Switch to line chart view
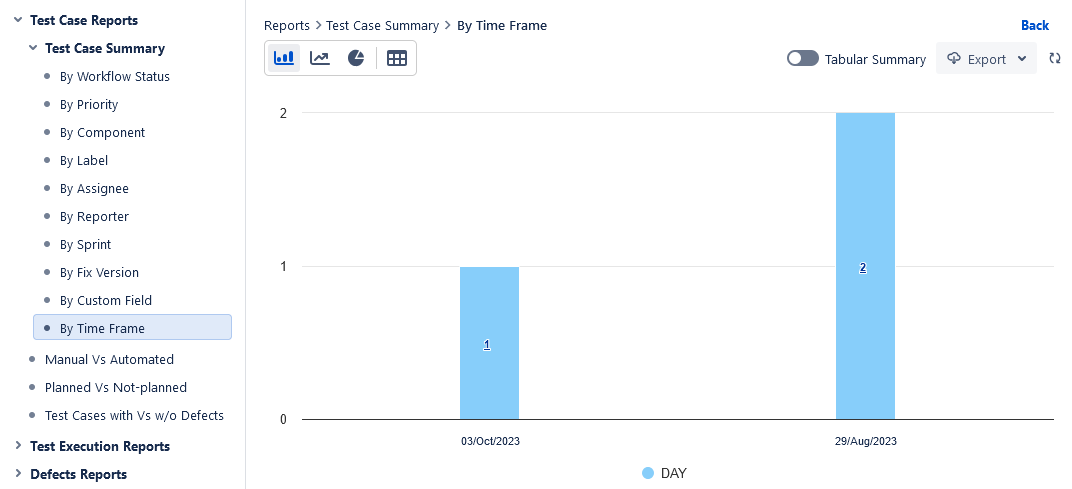Image resolution: width=1072 pixels, height=489 pixels. [x=320, y=58]
